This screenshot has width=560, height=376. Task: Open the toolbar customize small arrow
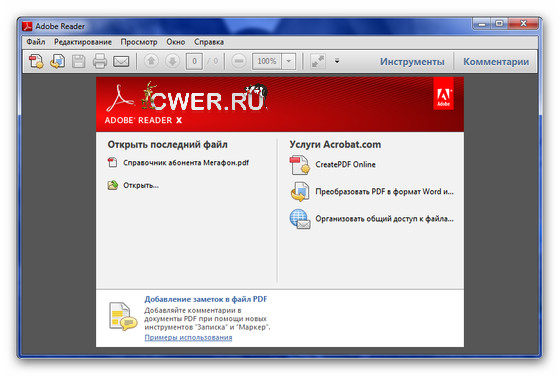coord(337,61)
